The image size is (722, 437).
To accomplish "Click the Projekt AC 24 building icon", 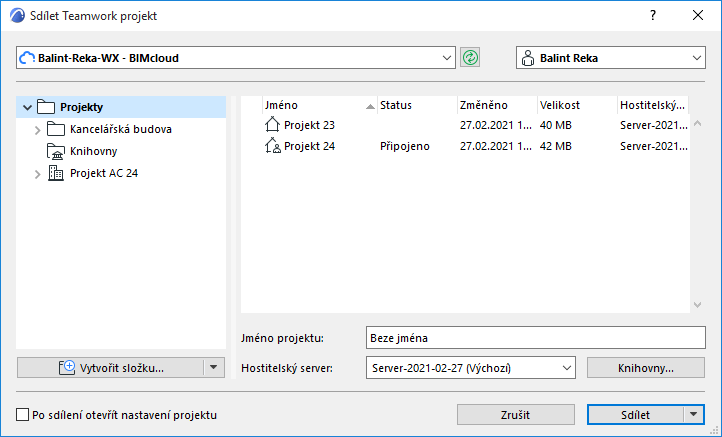I will tap(56, 173).
